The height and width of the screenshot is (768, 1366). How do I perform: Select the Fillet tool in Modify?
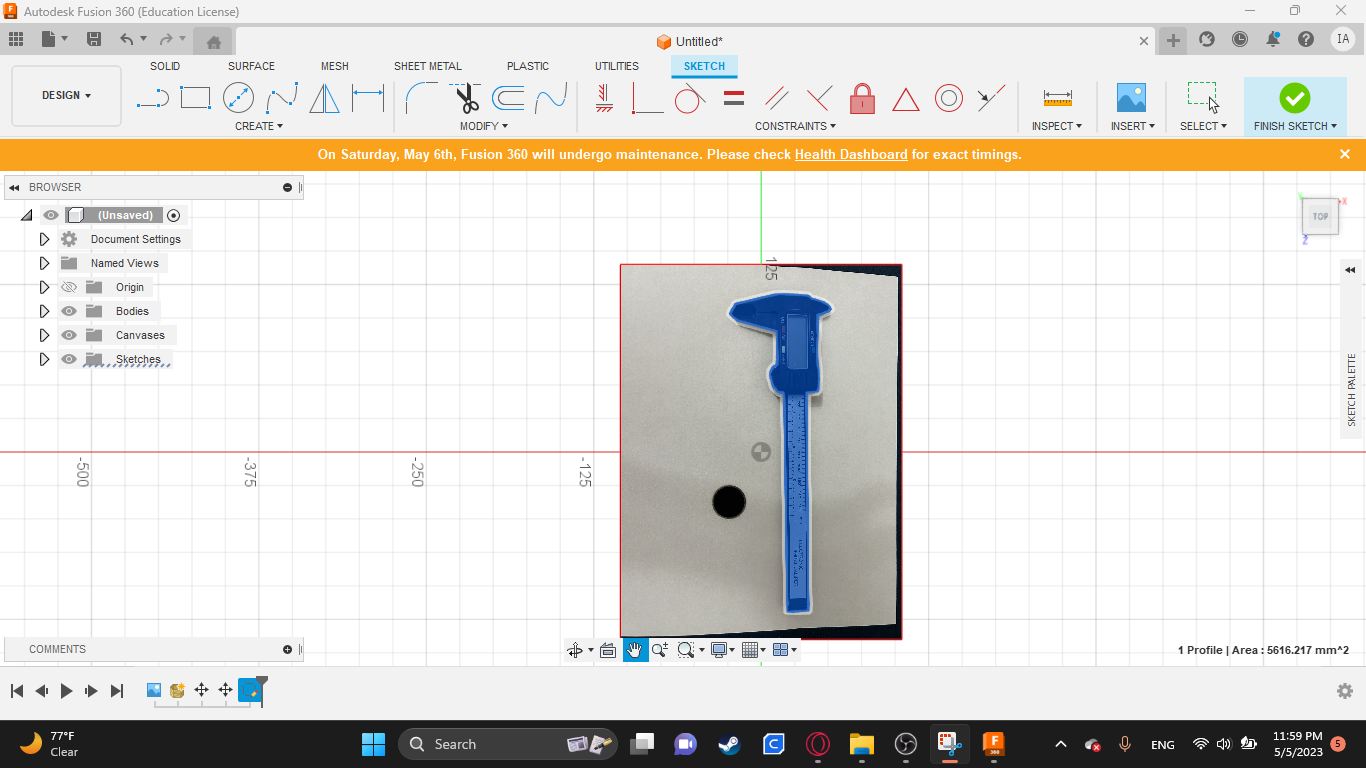[x=421, y=98]
